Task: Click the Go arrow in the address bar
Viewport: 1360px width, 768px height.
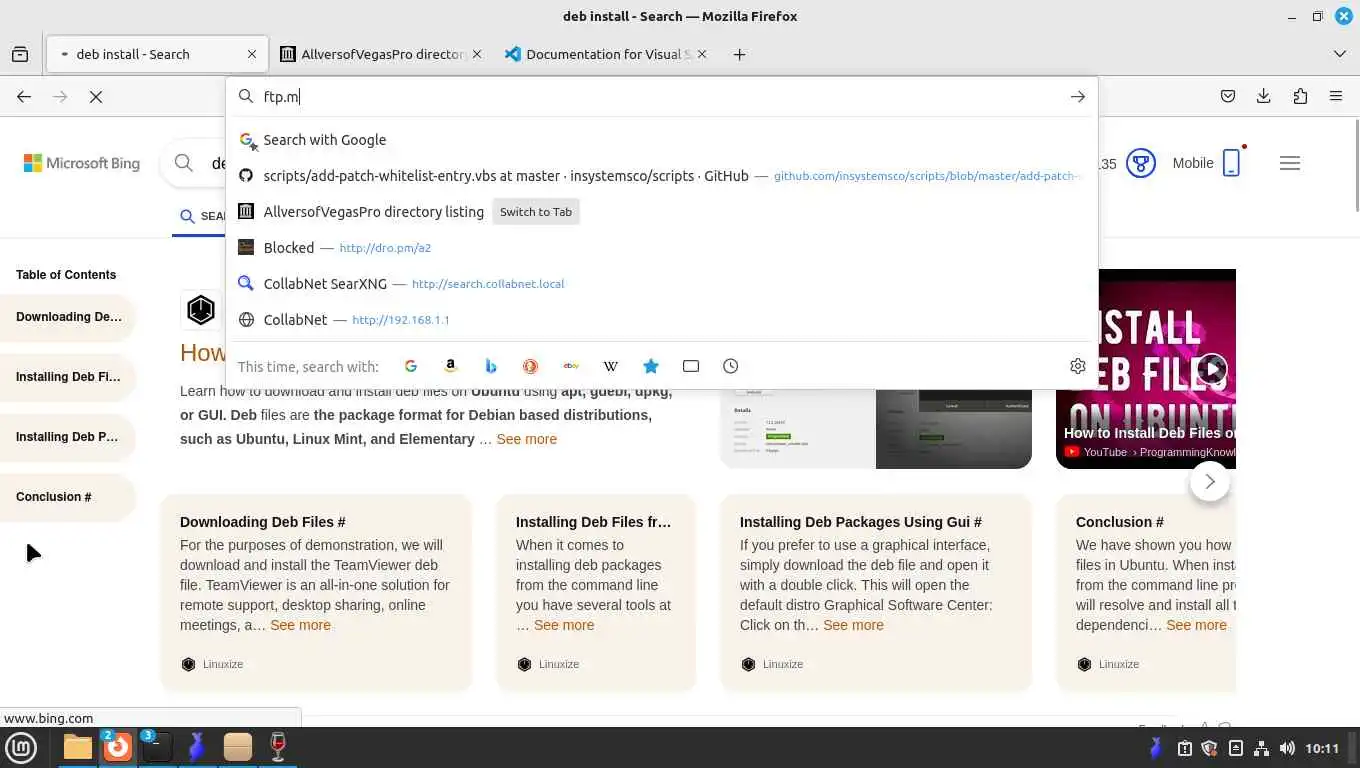Action: tap(1077, 97)
